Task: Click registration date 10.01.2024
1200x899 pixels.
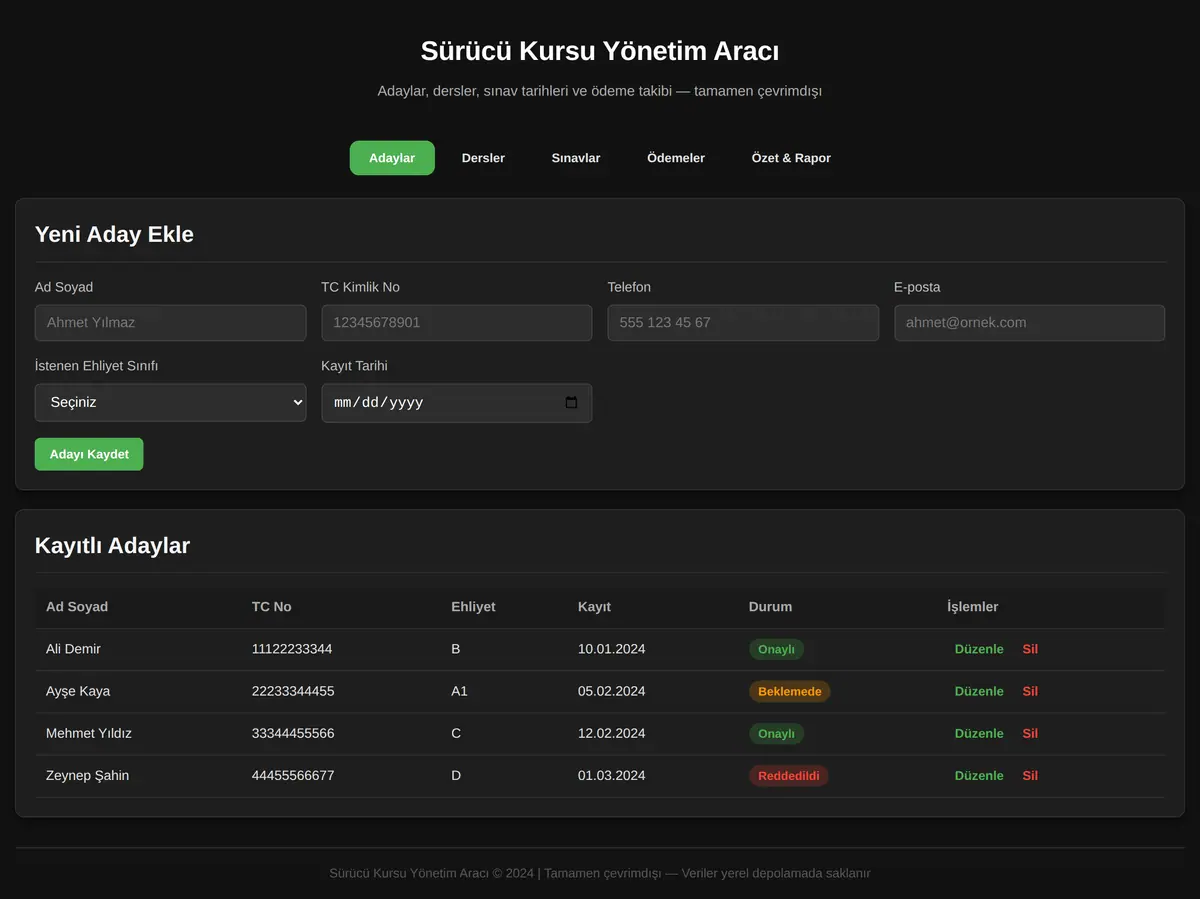Action: coord(612,649)
